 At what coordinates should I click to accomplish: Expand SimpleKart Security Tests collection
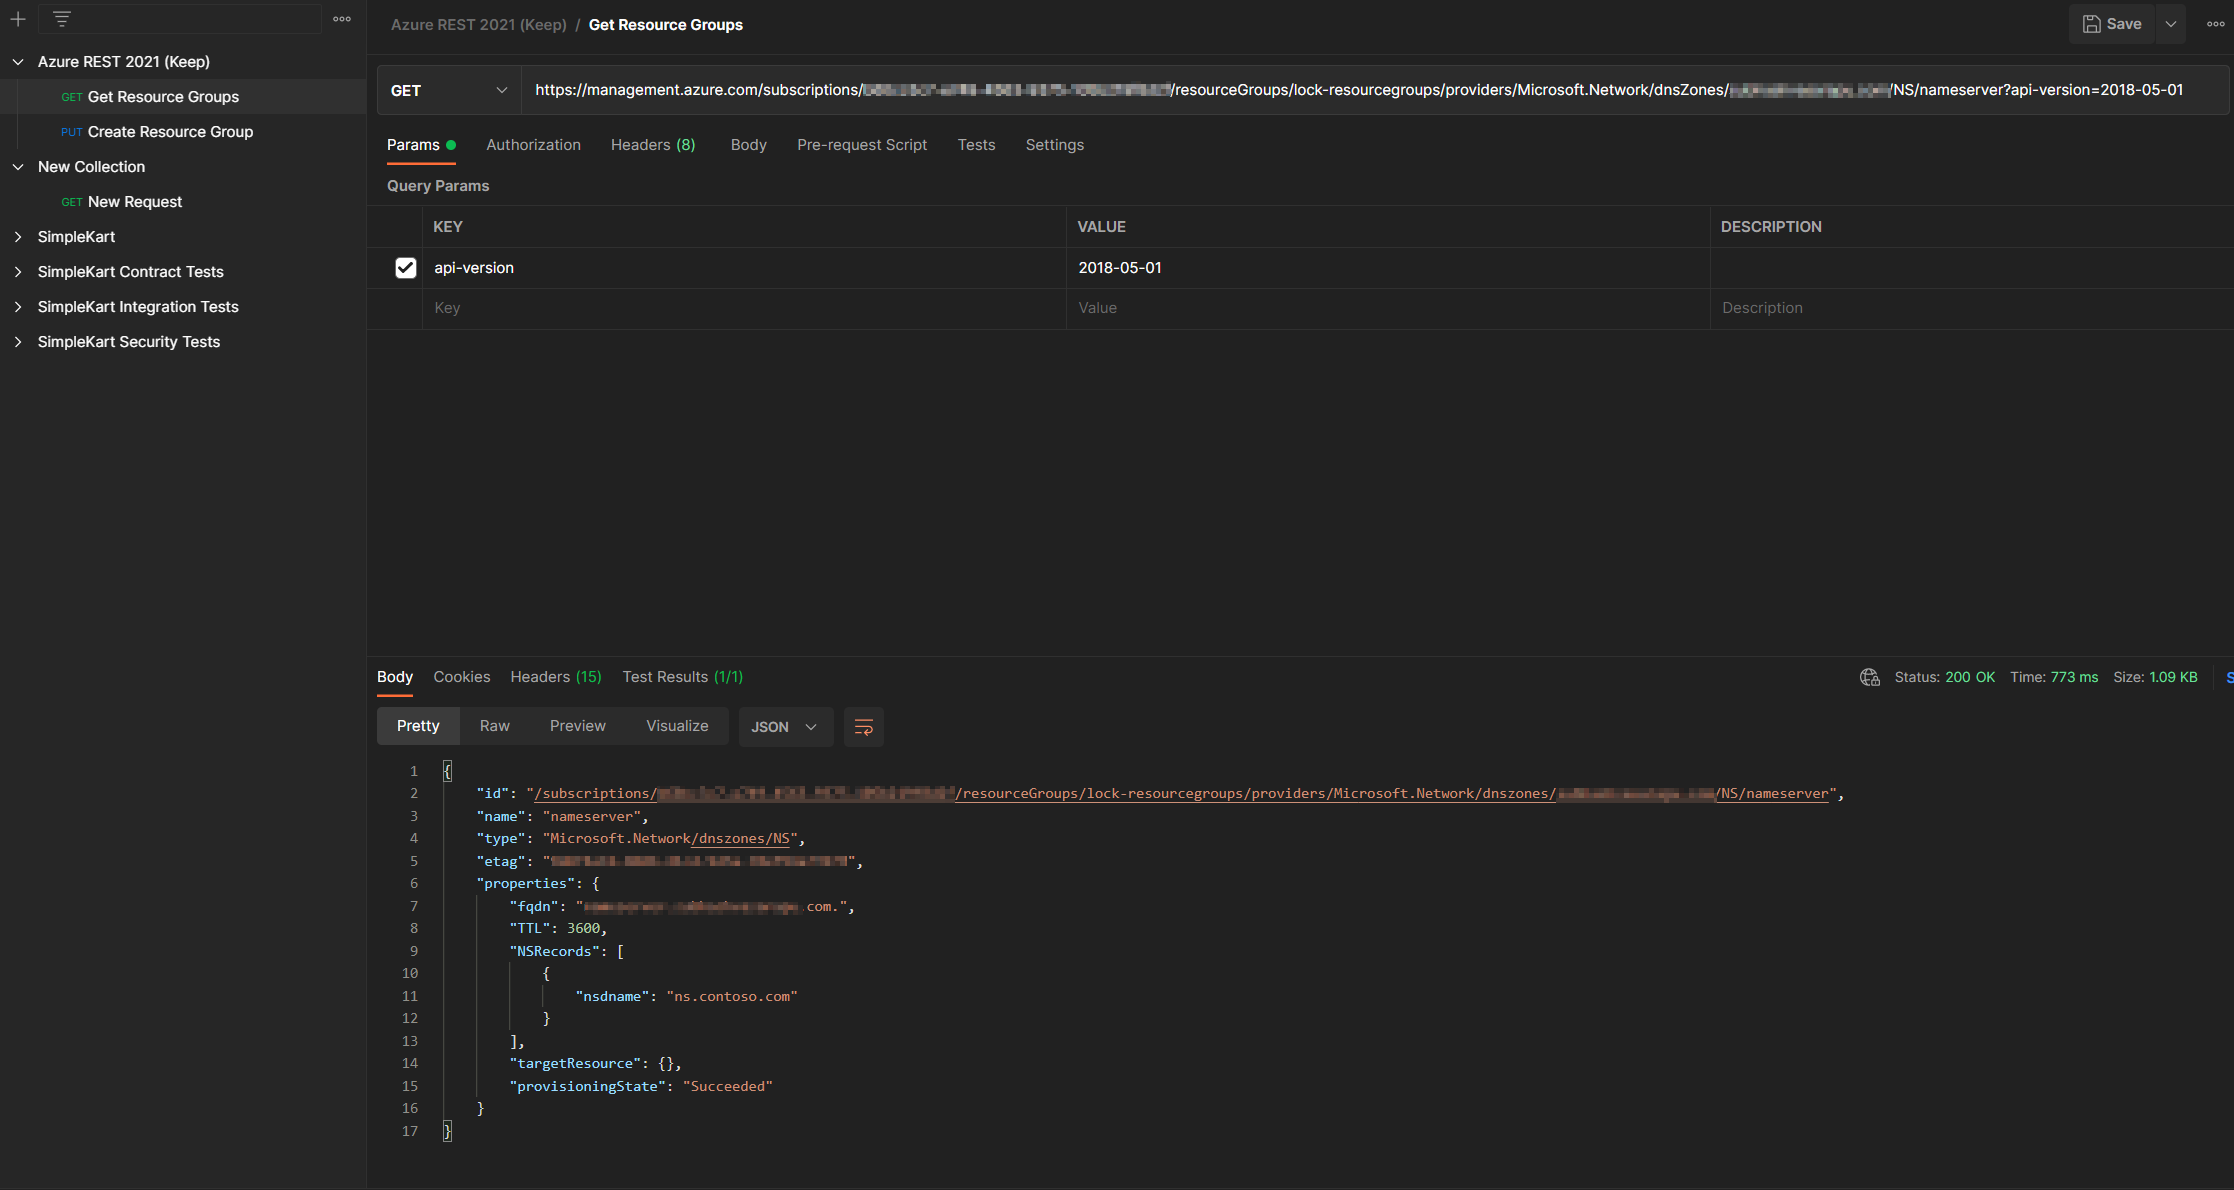pyautogui.click(x=18, y=342)
